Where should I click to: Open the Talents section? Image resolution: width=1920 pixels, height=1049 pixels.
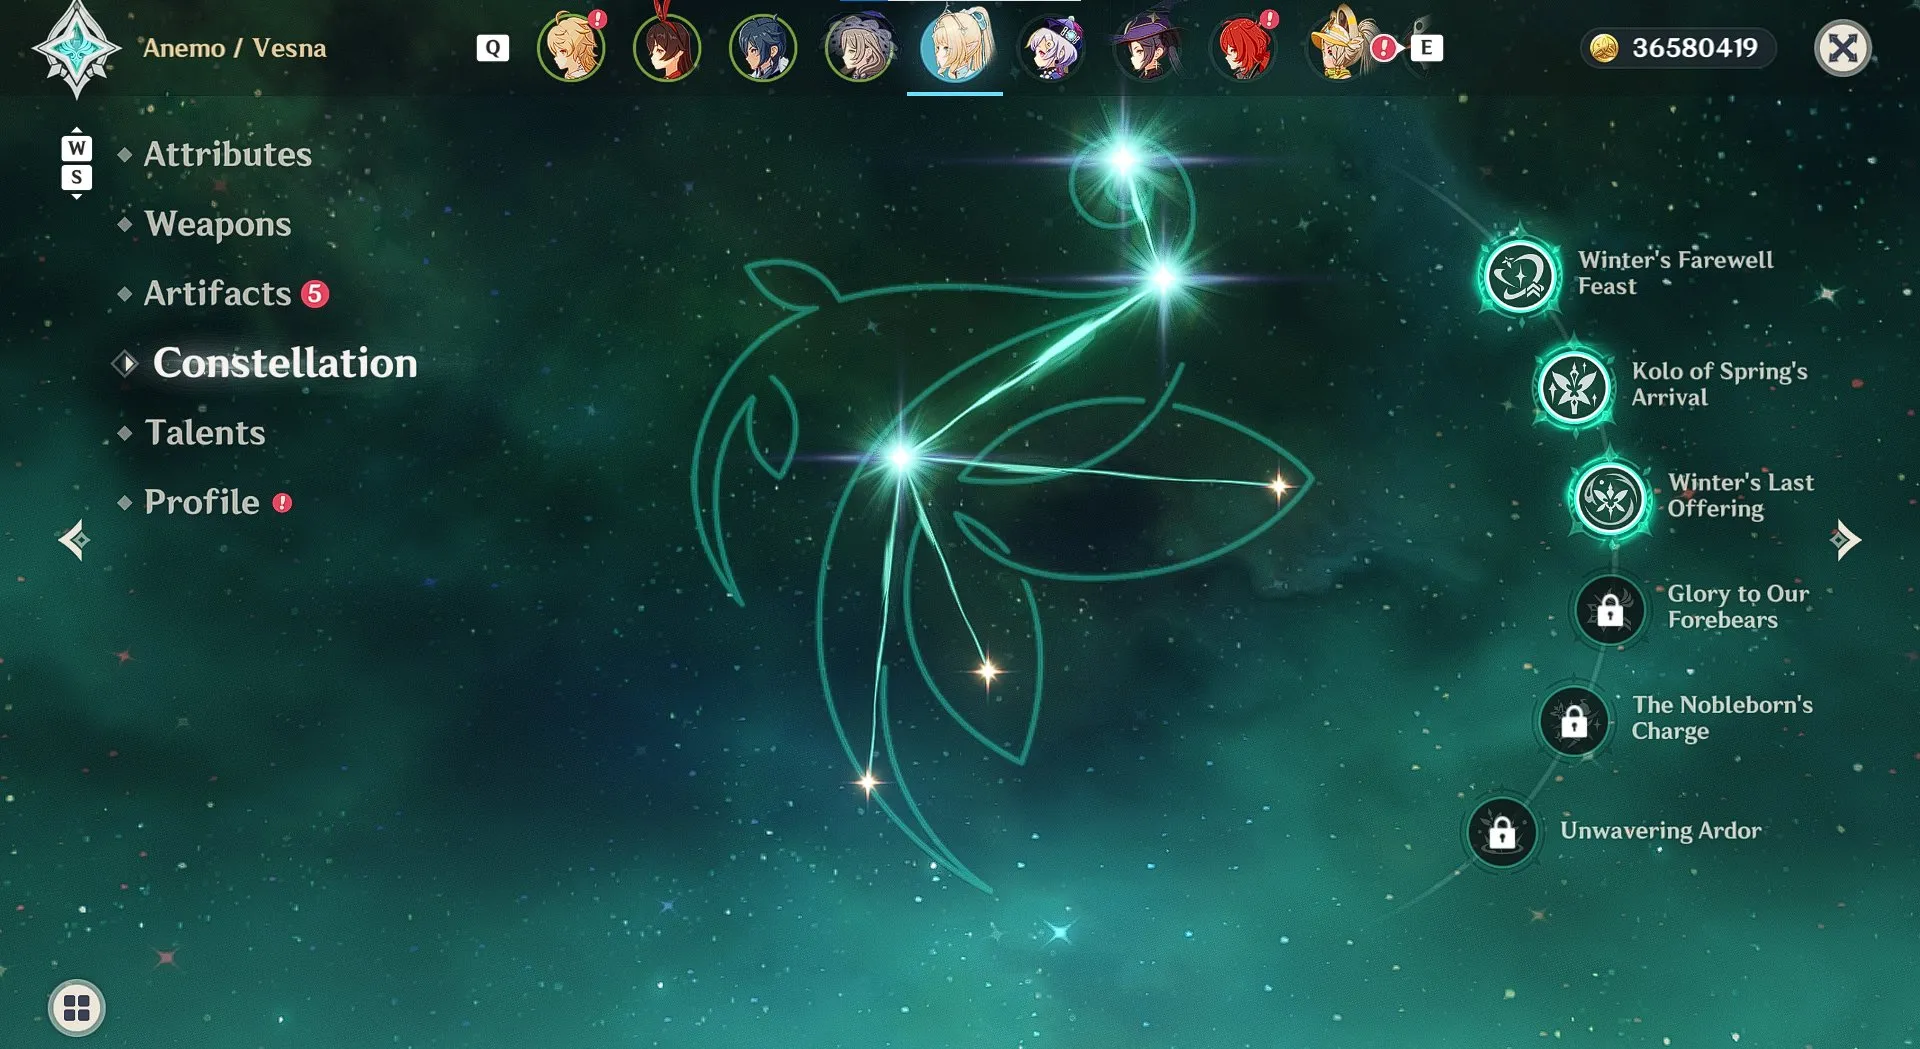[x=205, y=432]
